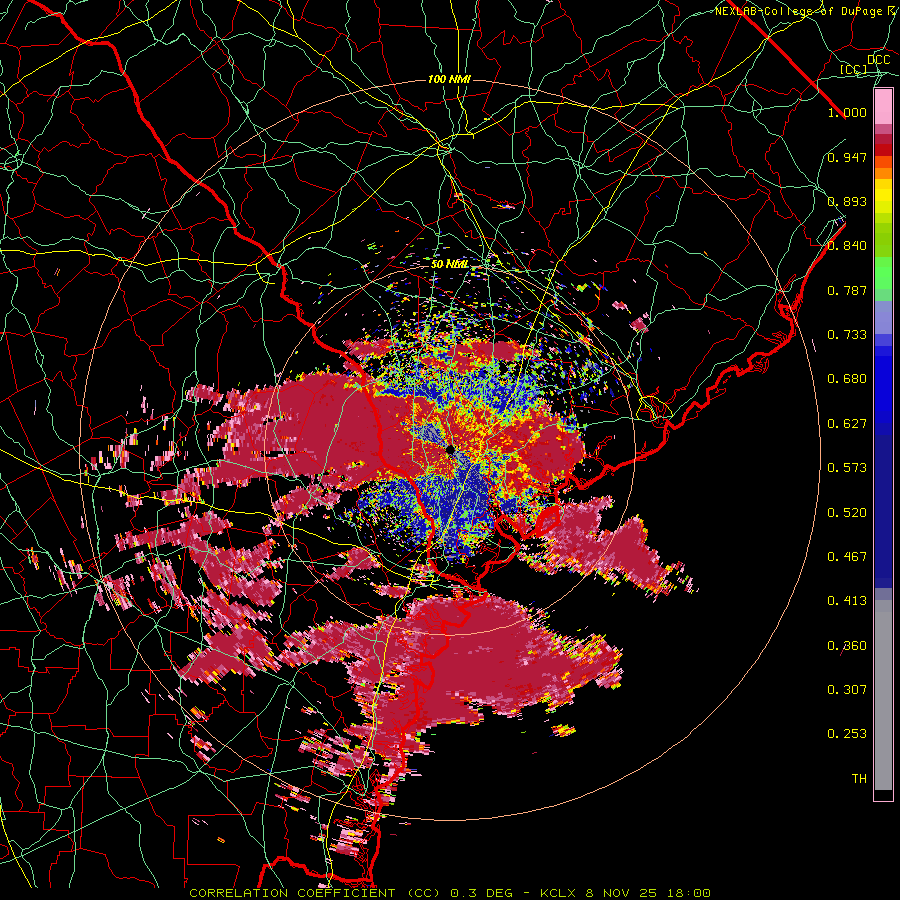The height and width of the screenshot is (900, 900).
Task: Click the "50 NMI" range ring label
Action: pyautogui.click(x=449, y=264)
